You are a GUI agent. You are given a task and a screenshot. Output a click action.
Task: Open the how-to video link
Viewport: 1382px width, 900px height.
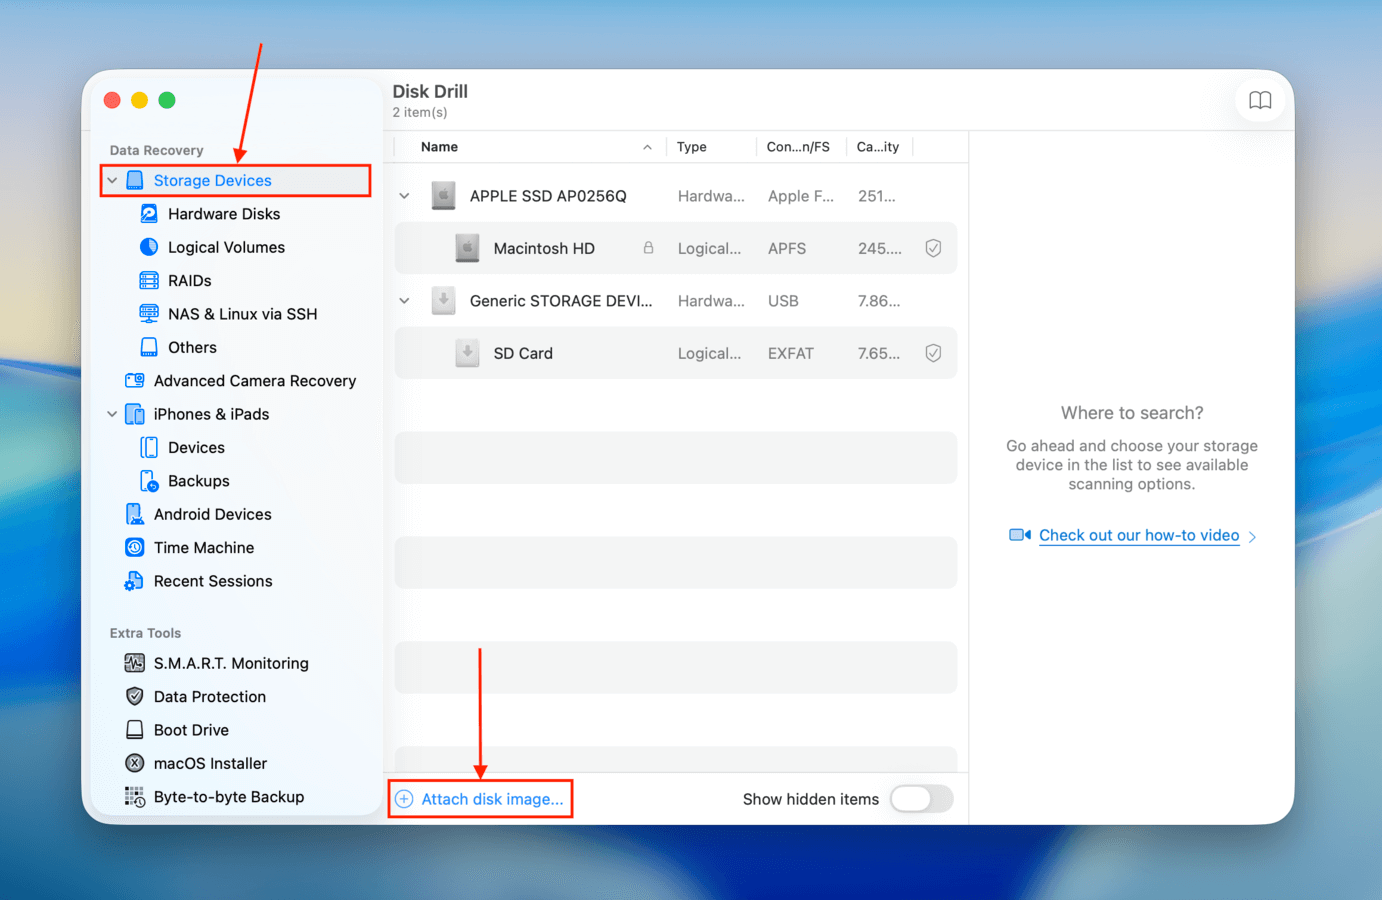(1138, 535)
